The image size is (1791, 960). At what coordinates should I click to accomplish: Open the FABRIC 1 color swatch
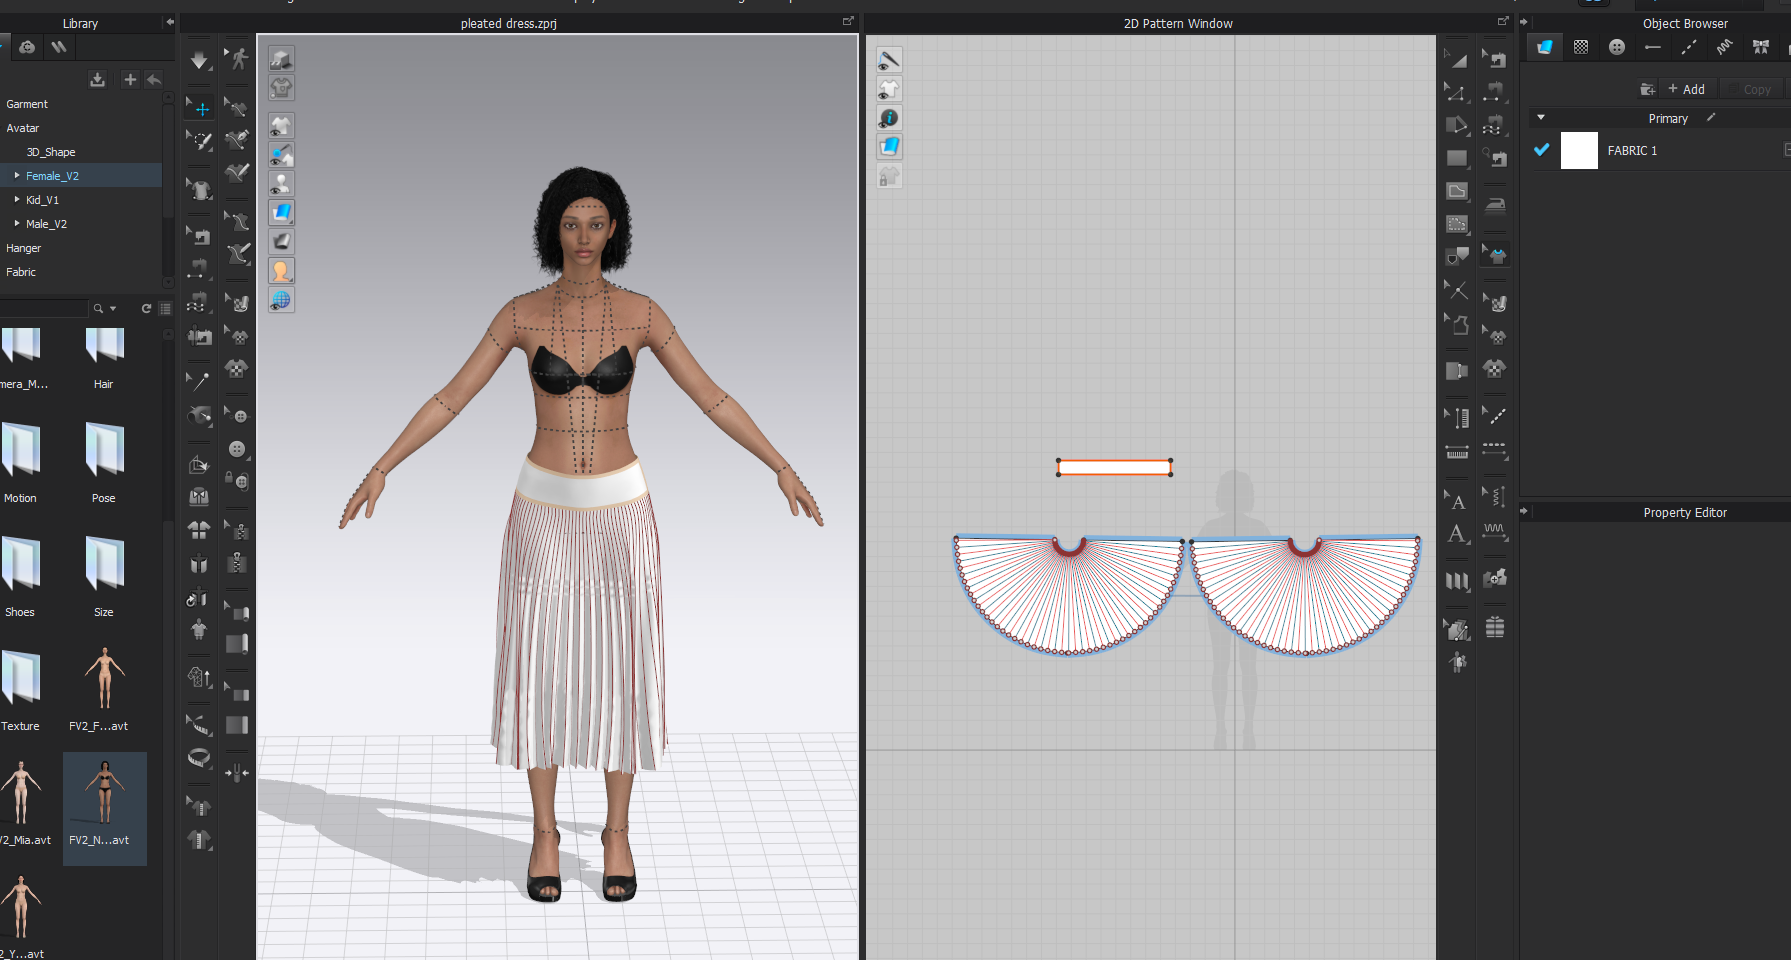tap(1579, 150)
